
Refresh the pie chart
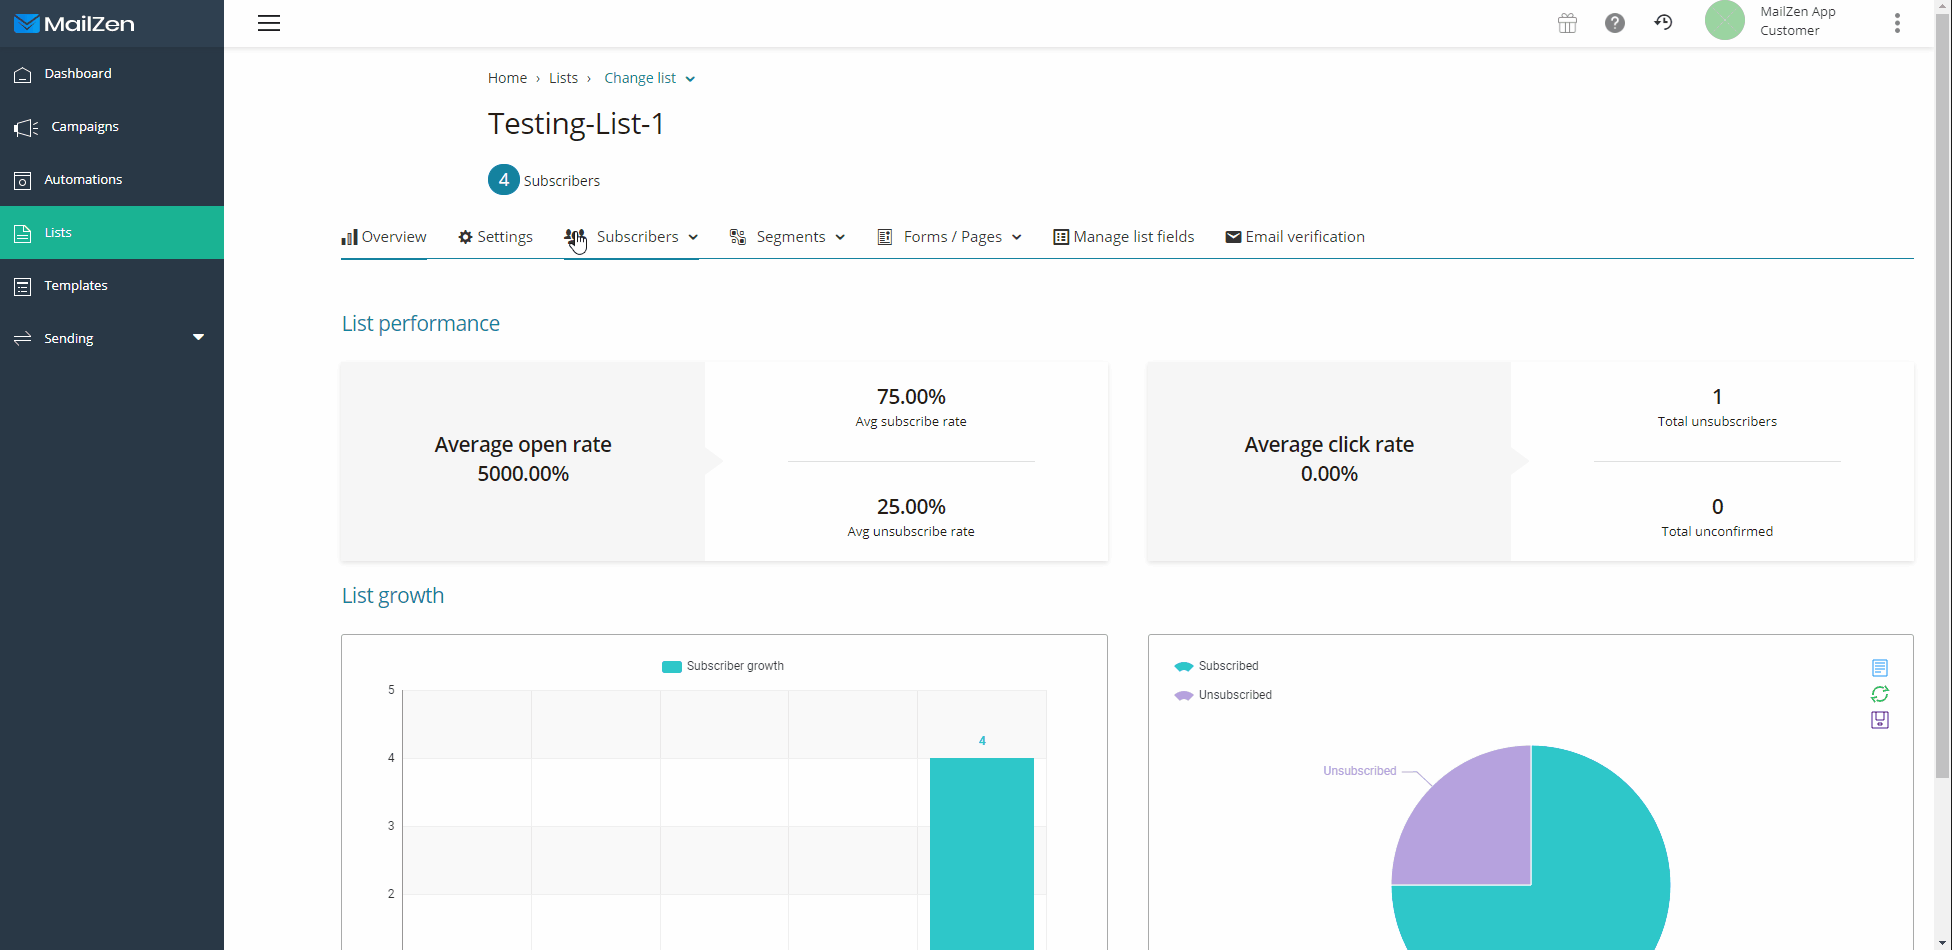[x=1880, y=694]
